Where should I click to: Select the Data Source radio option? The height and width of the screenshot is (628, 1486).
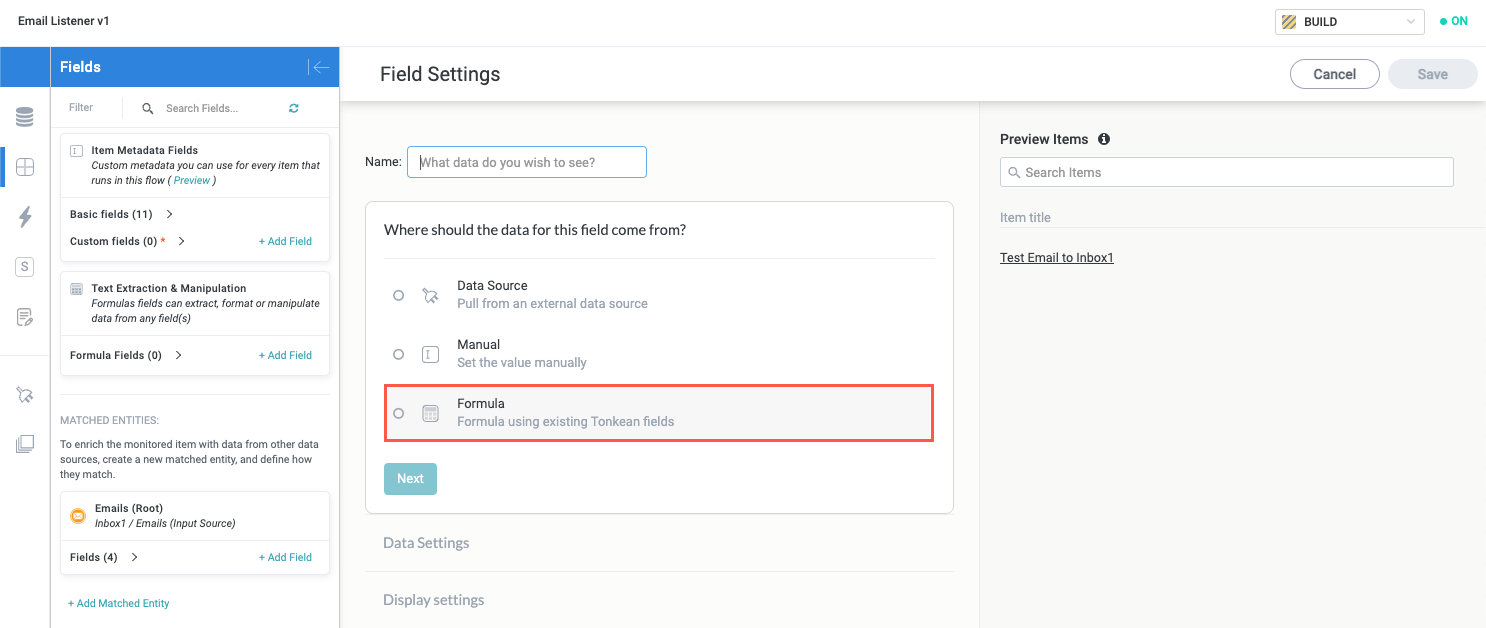[x=399, y=295]
